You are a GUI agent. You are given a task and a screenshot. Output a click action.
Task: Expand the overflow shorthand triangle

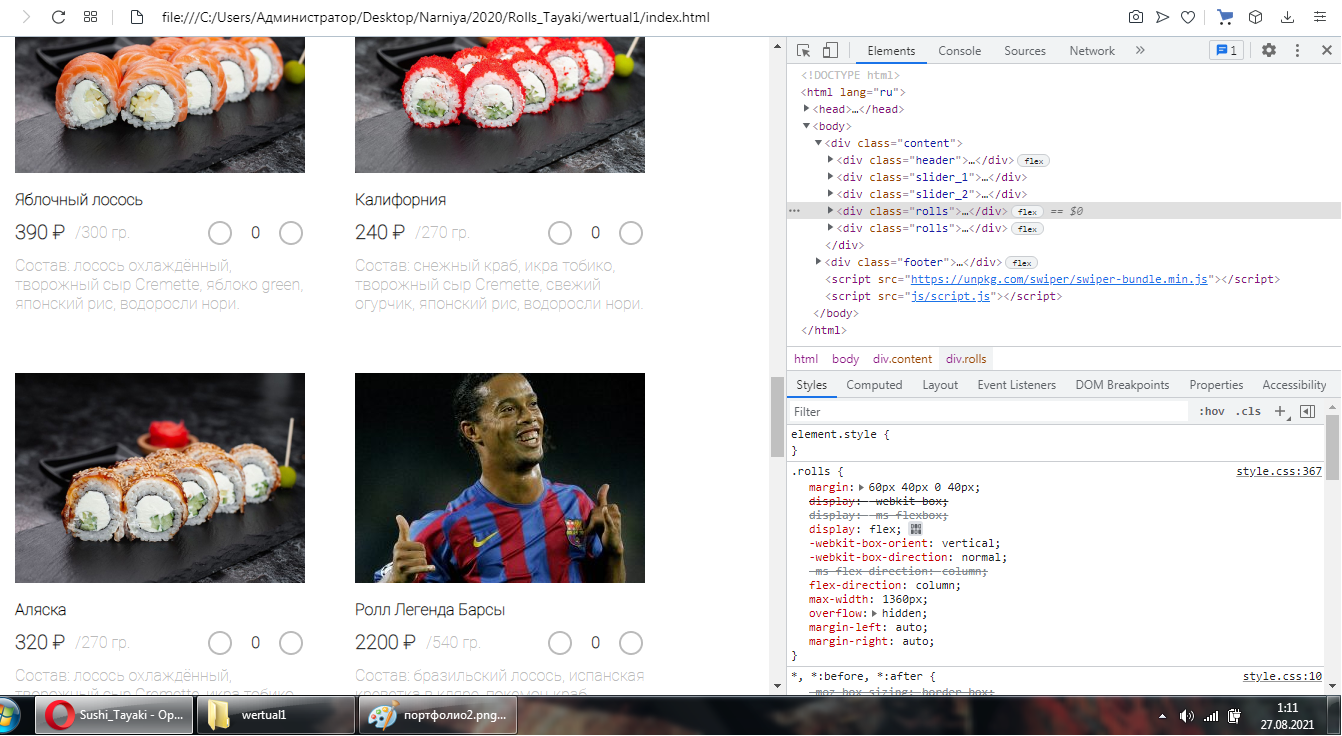[875, 613]
